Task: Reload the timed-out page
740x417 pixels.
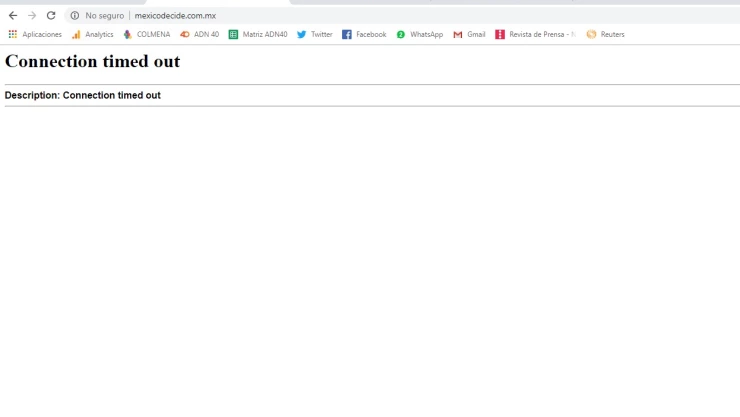Action: pos(51,16)
